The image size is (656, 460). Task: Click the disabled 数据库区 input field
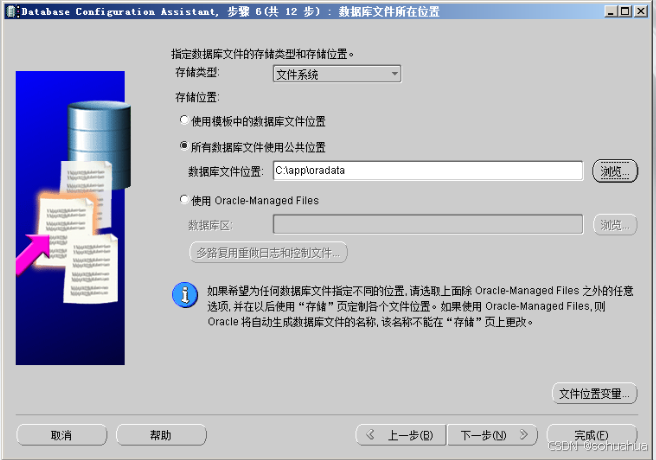(428, 225)
